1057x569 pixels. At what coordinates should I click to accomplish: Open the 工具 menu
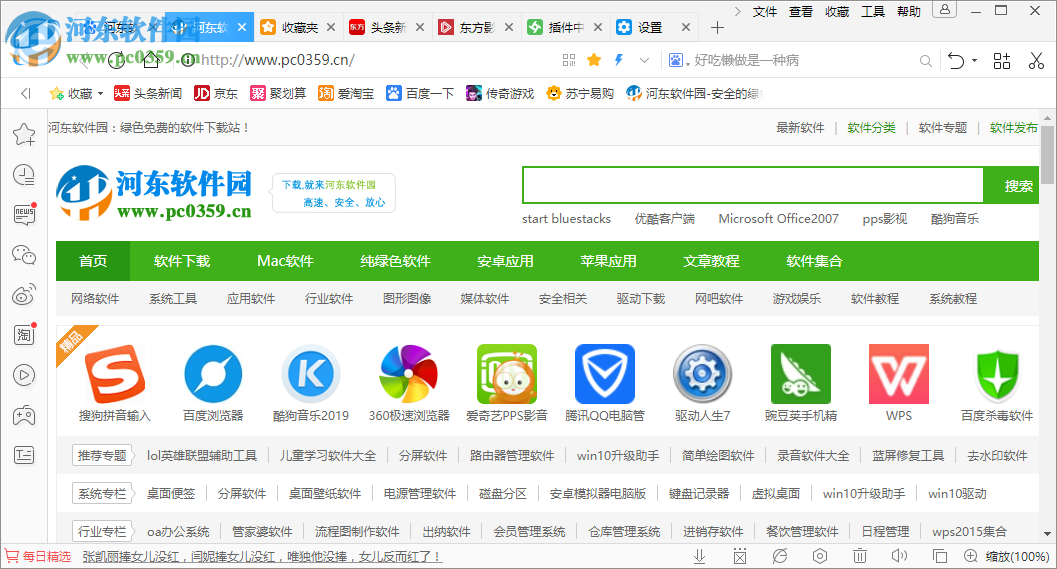pyautogui.click(x=873, y=11)
